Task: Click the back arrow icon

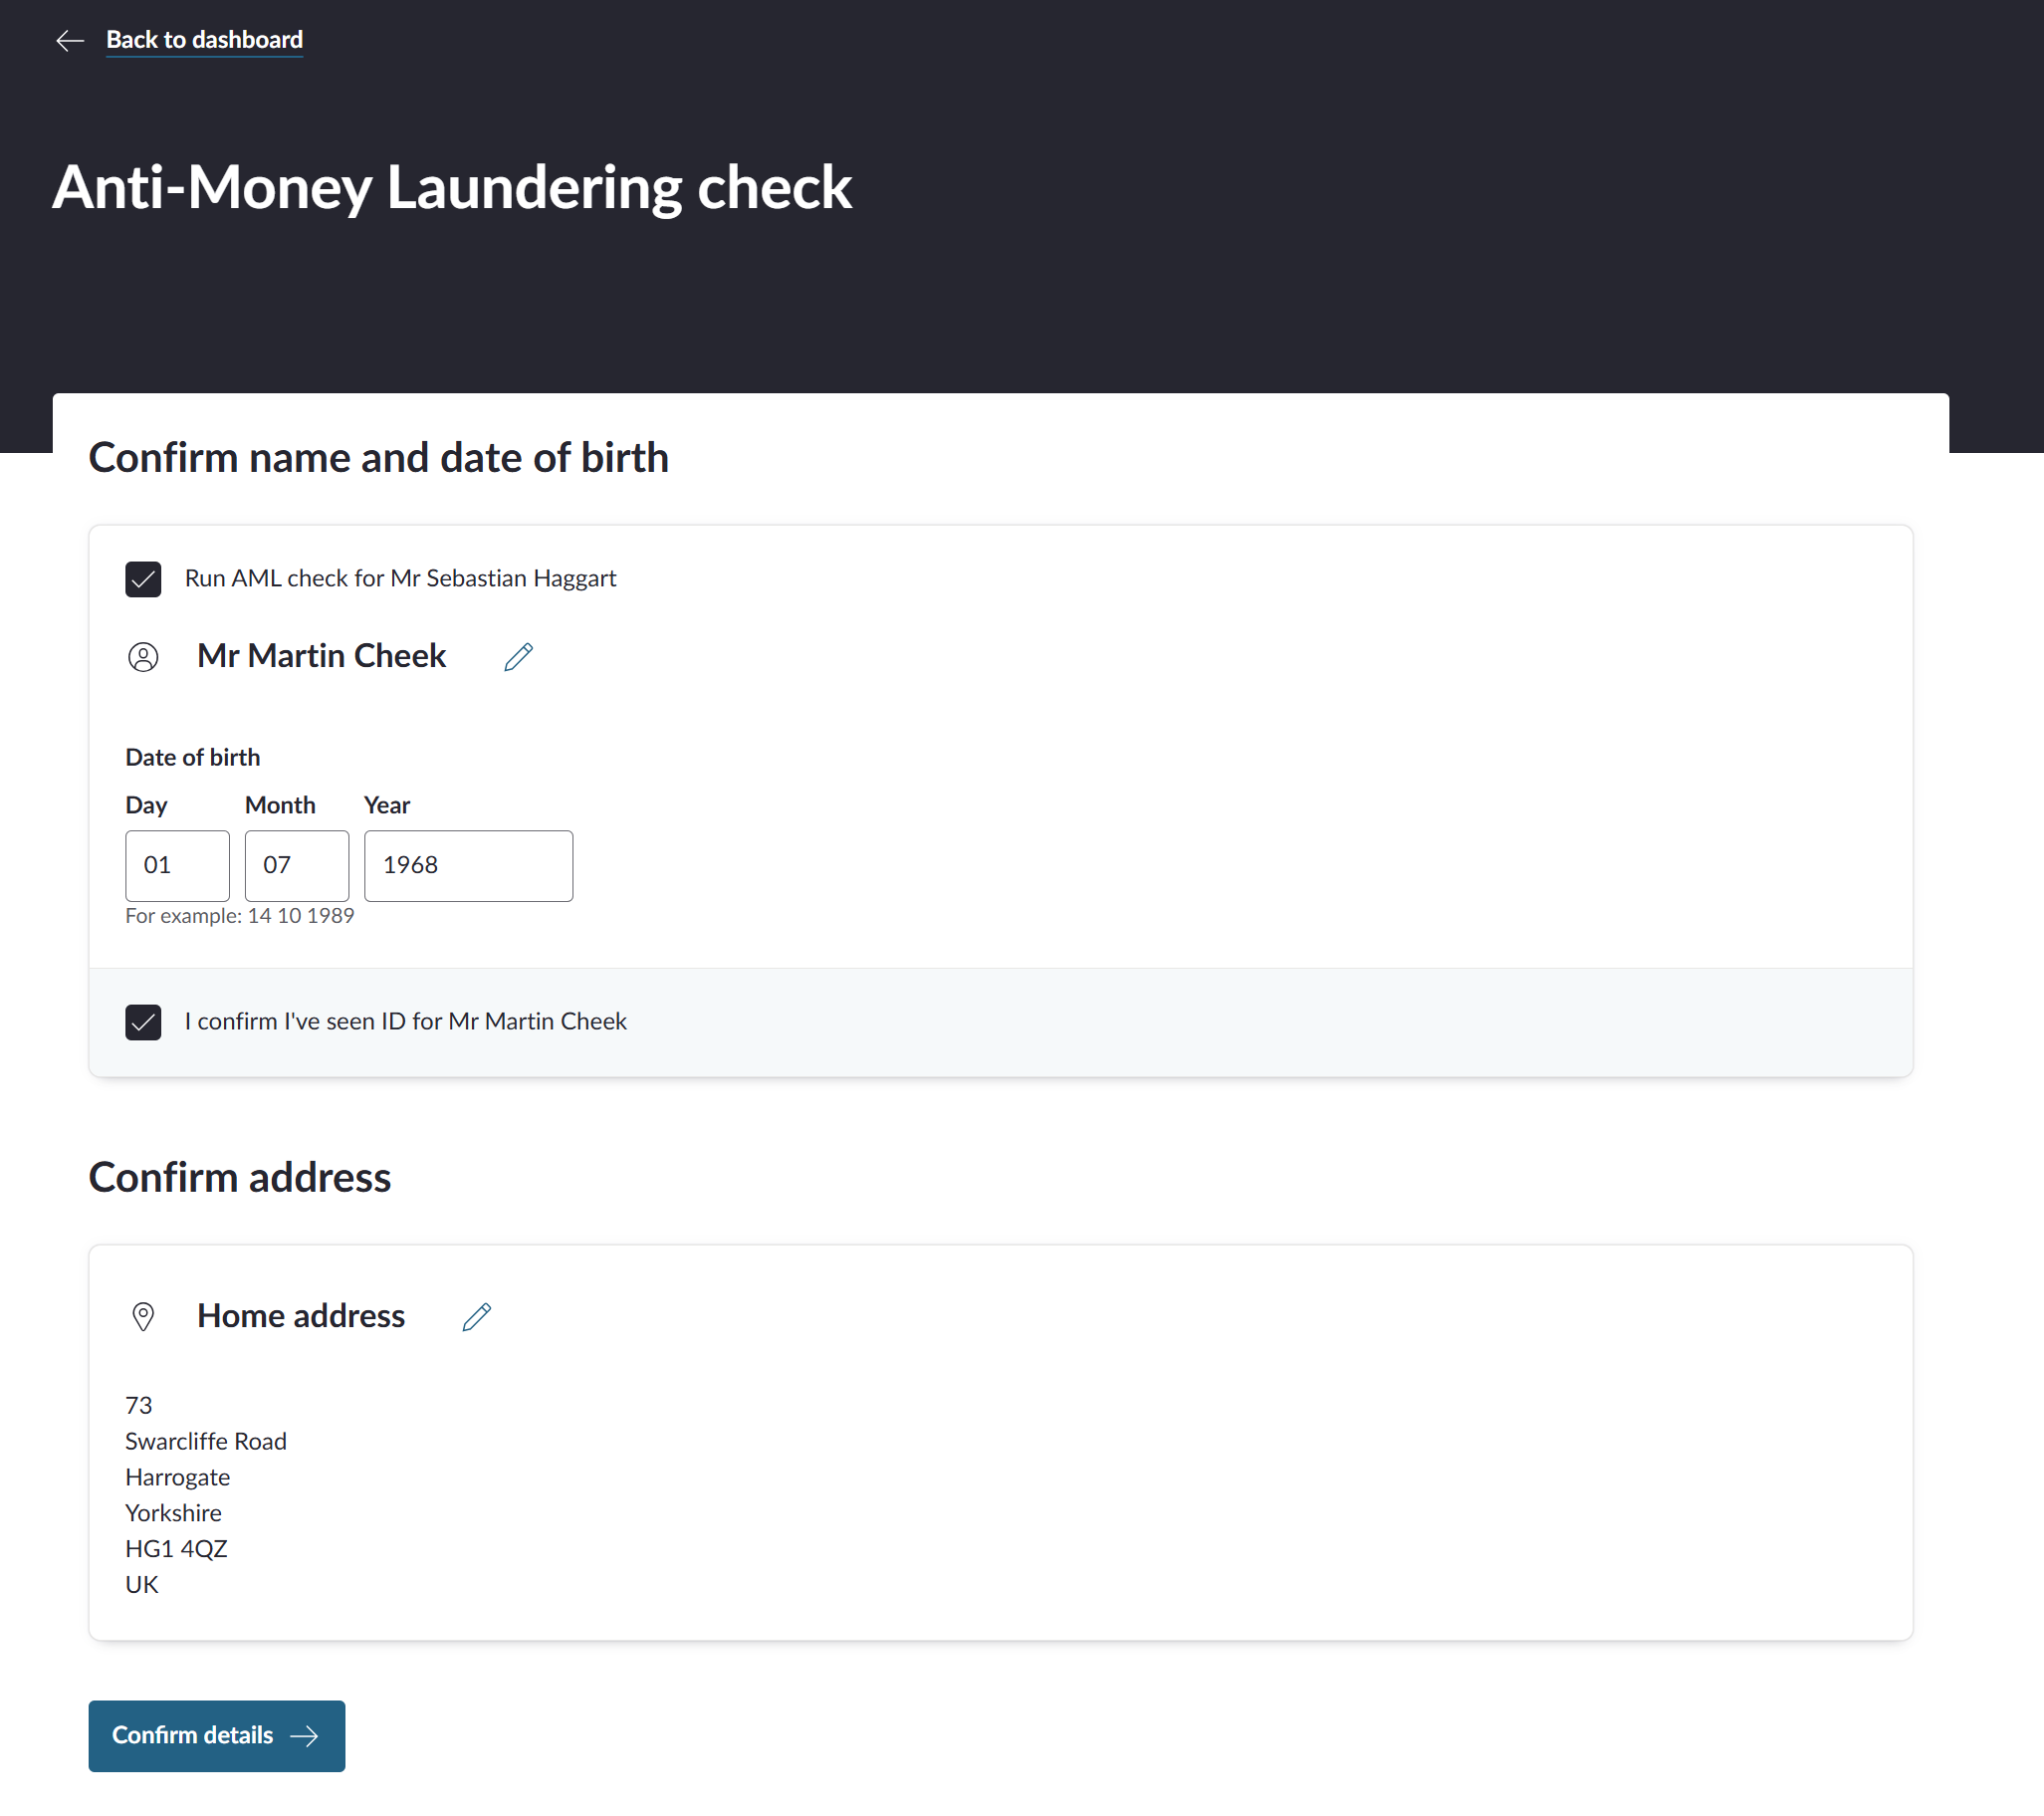Action: tap(70, 41)
